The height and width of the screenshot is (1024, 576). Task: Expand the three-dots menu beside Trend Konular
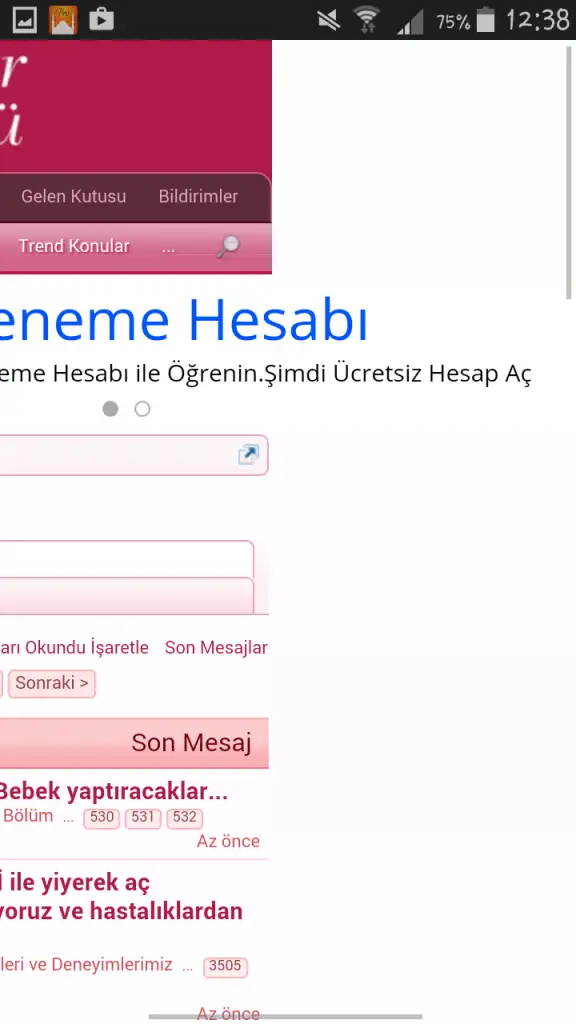point(168,248)
